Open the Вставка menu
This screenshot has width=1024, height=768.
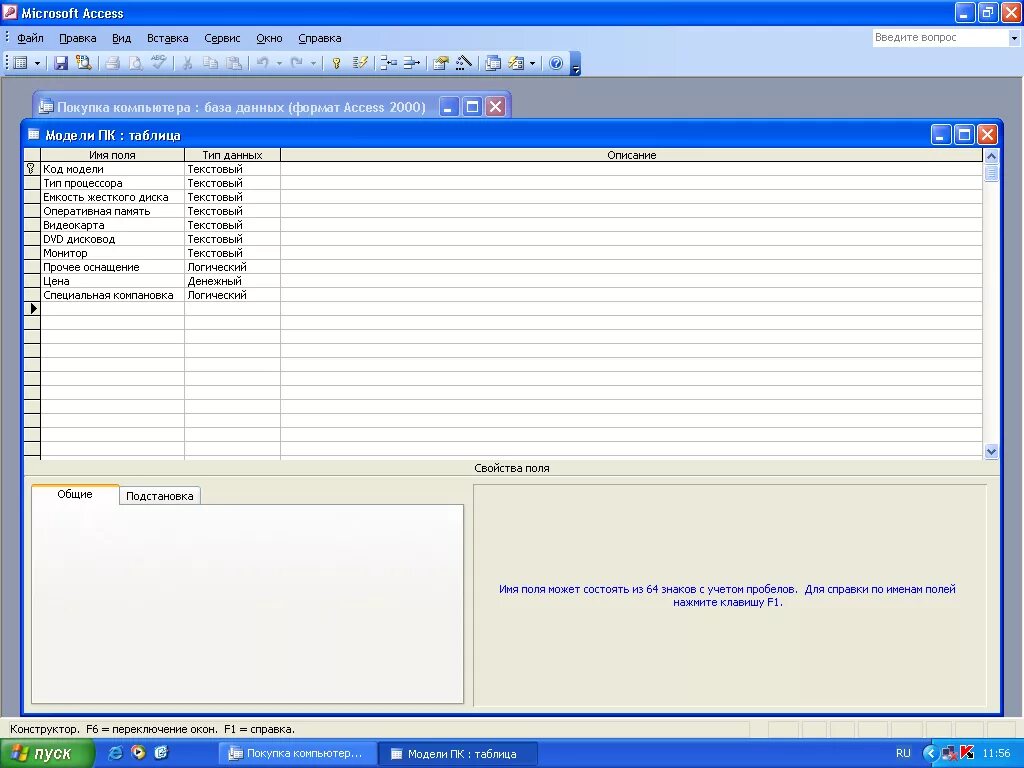coord(167,38)
